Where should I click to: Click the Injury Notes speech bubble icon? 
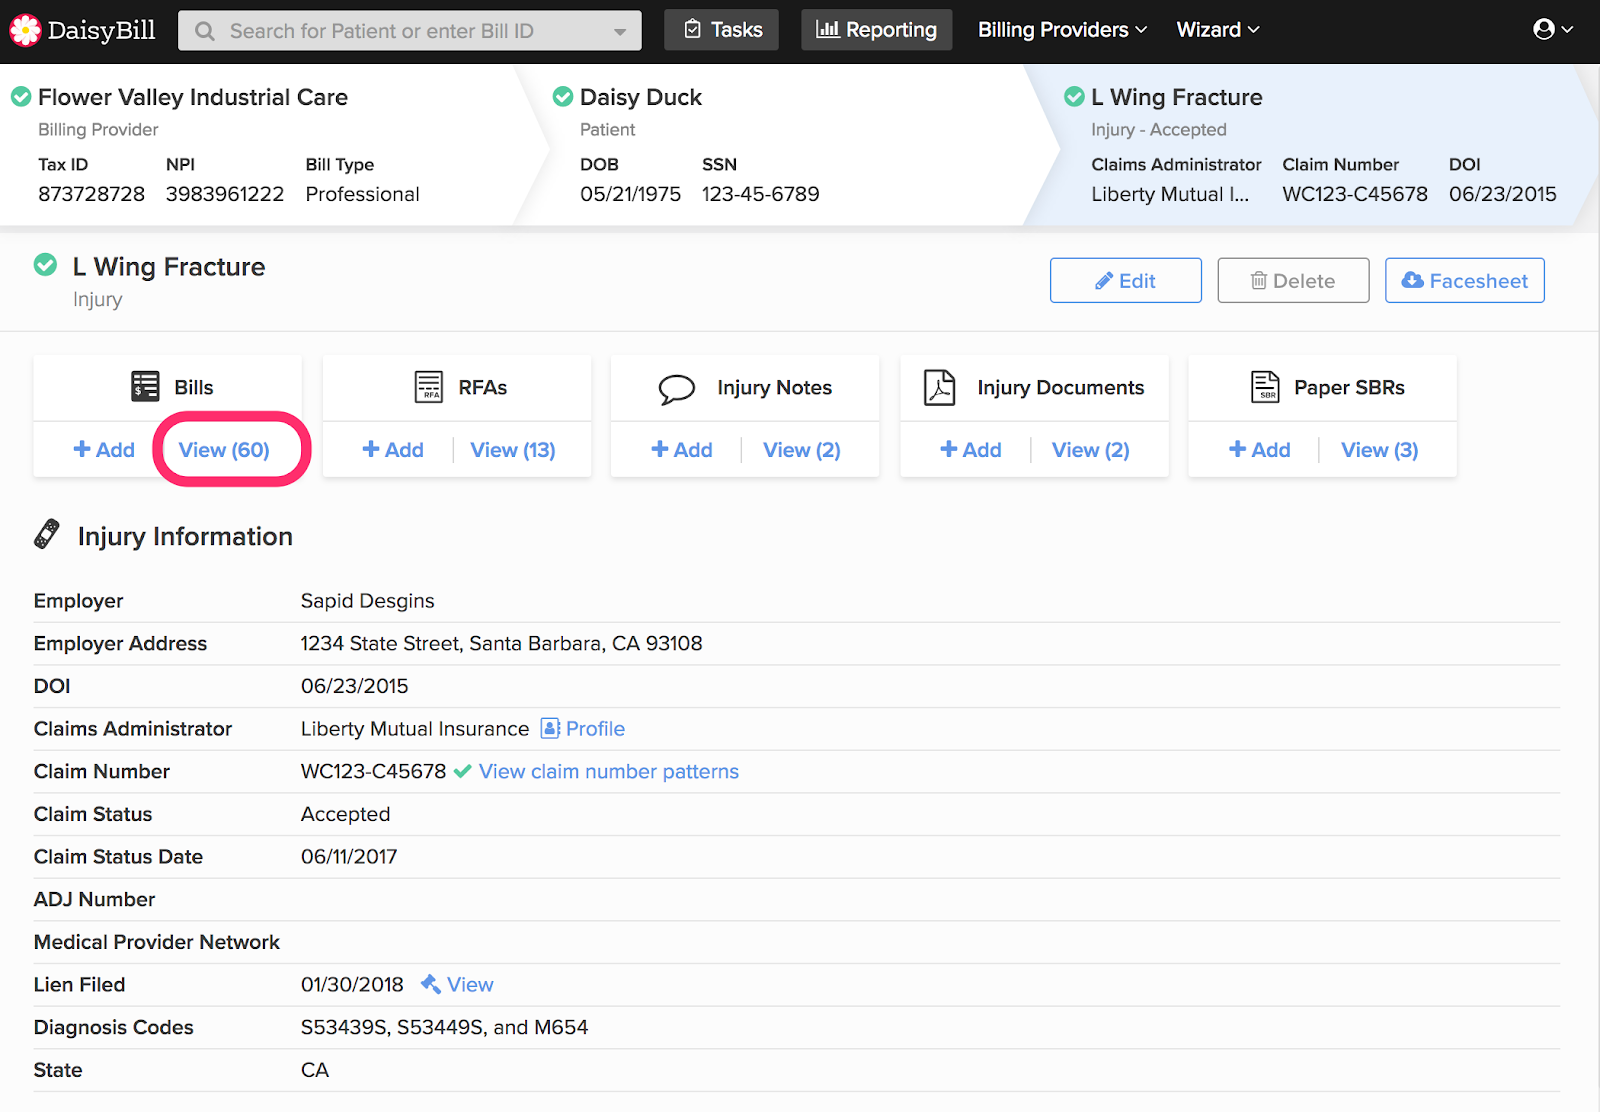(677, 388)
